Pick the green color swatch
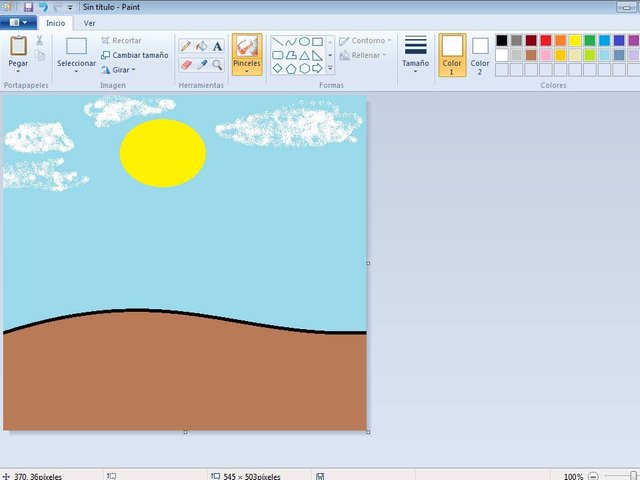 (590, 40)
